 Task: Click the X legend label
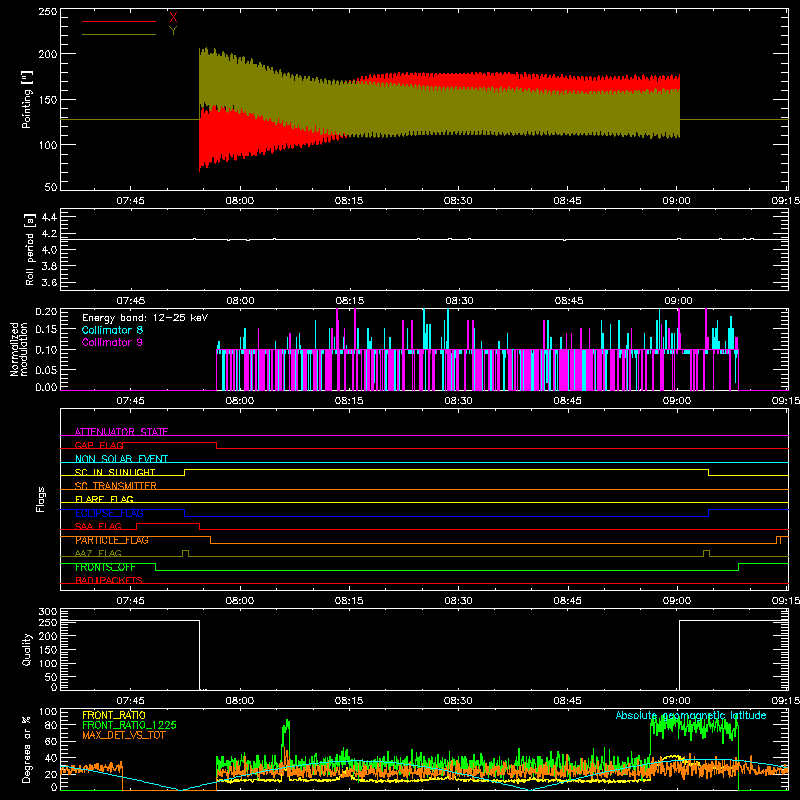point(173,17)
